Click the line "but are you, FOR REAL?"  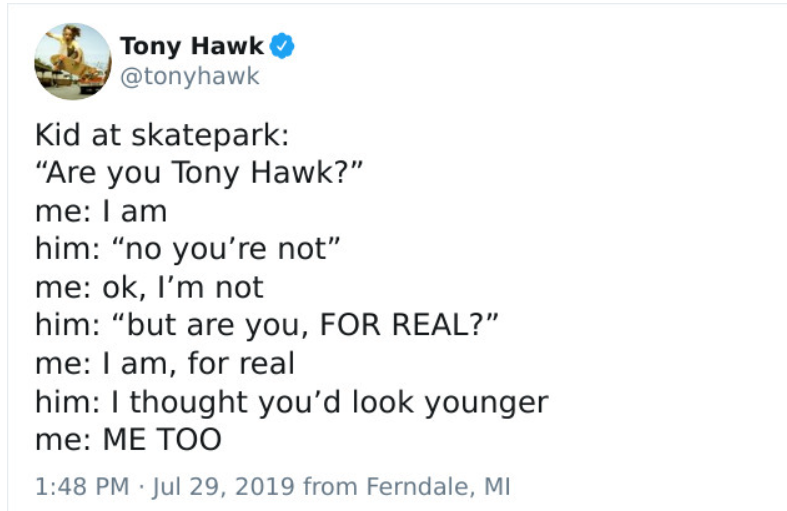(266, 326)
